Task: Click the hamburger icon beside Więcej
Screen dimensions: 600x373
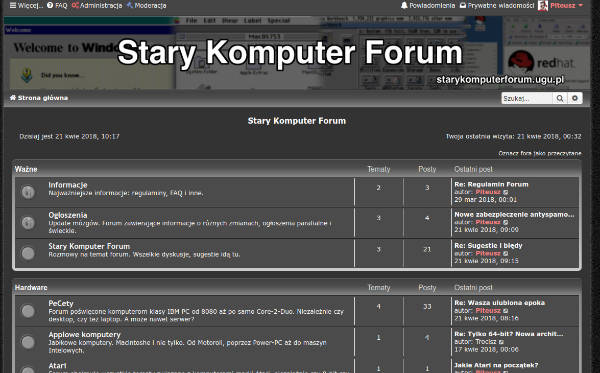Action: point(13,5)
